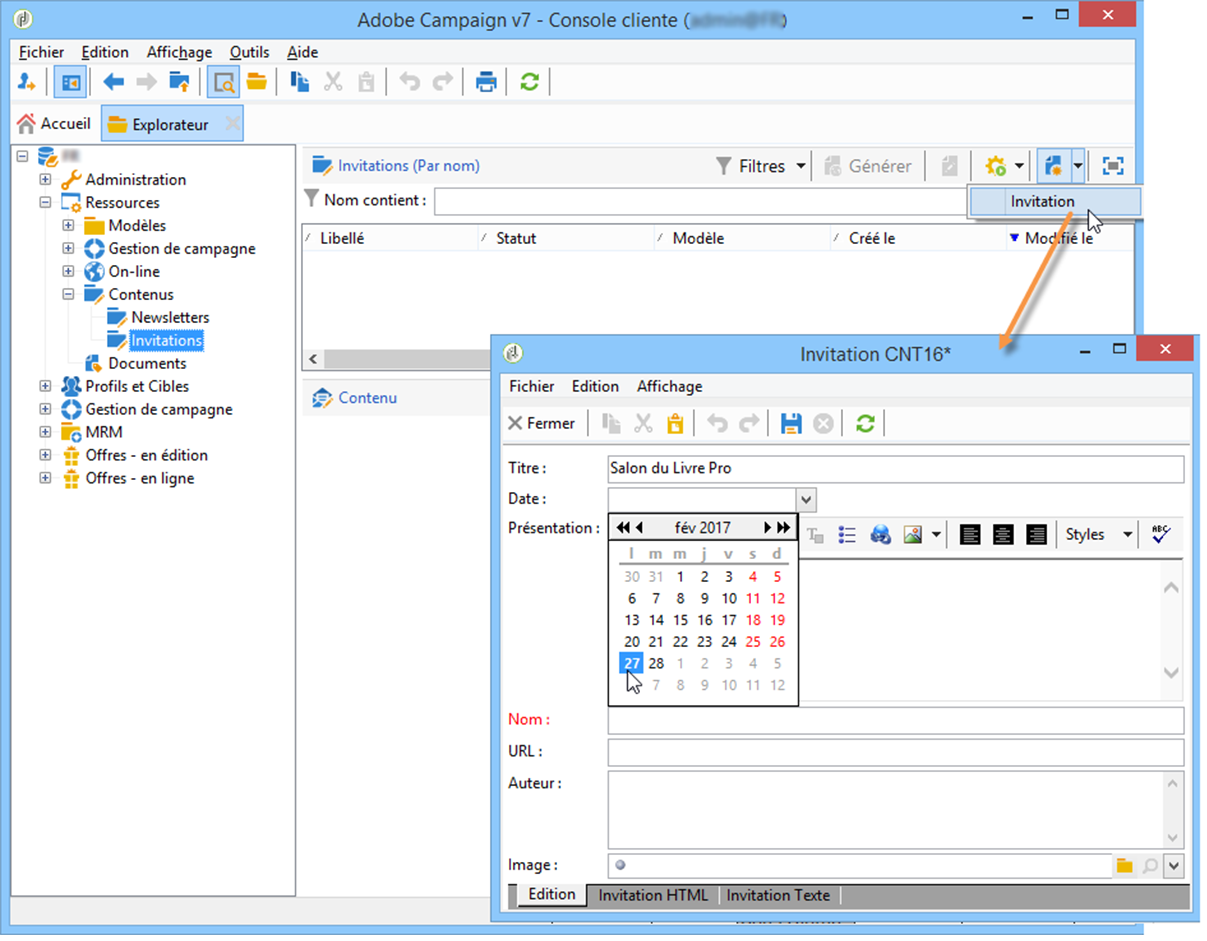Center text in presentation editor

tap(1003, 535)
